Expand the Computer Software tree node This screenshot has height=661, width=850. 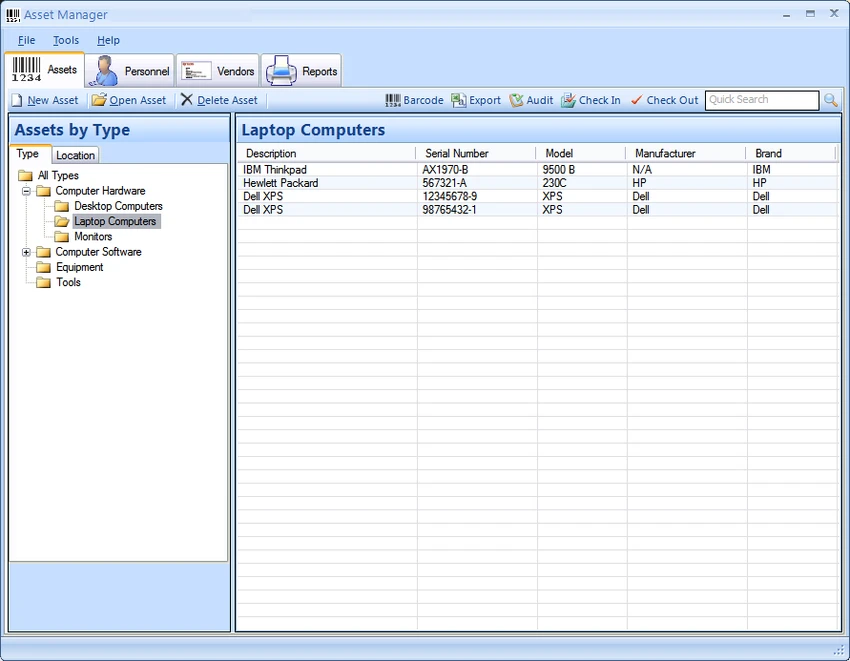pos(26,252)
